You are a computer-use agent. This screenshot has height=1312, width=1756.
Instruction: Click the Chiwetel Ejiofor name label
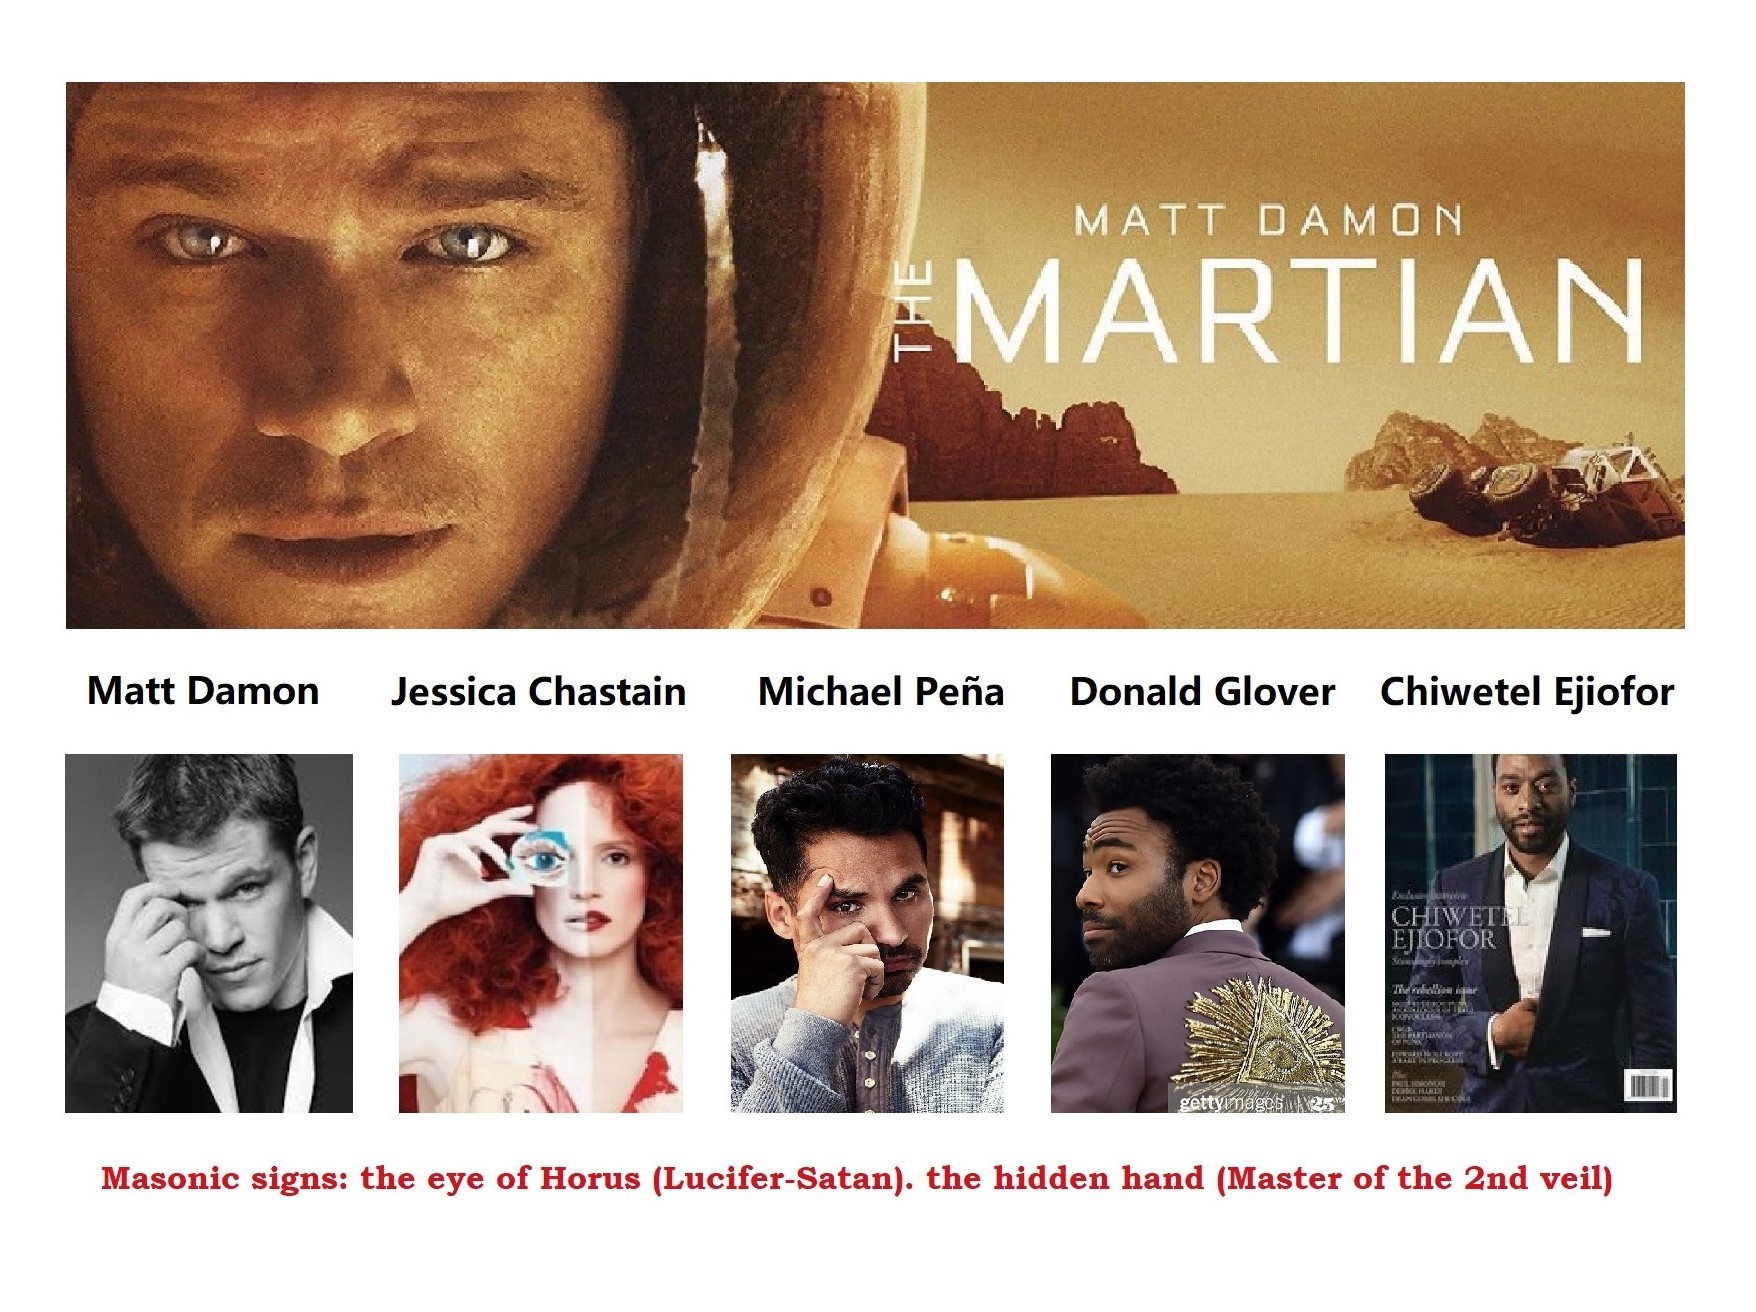click(x=1527, y=692)
